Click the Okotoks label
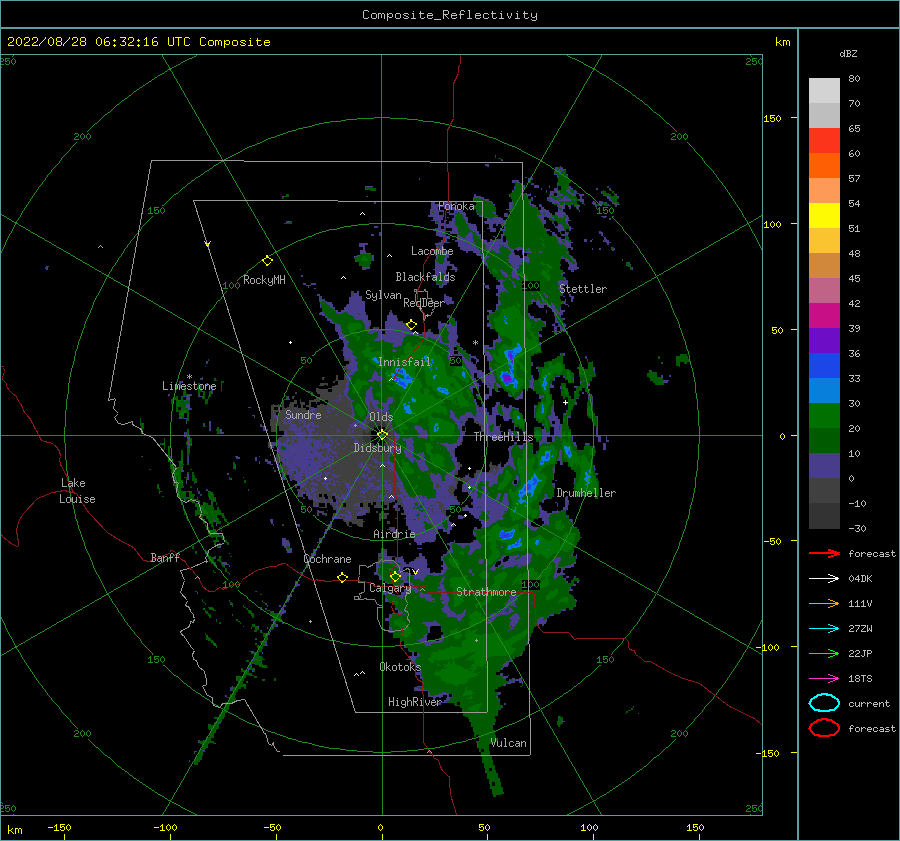The image size is (900, 841). 400,667
